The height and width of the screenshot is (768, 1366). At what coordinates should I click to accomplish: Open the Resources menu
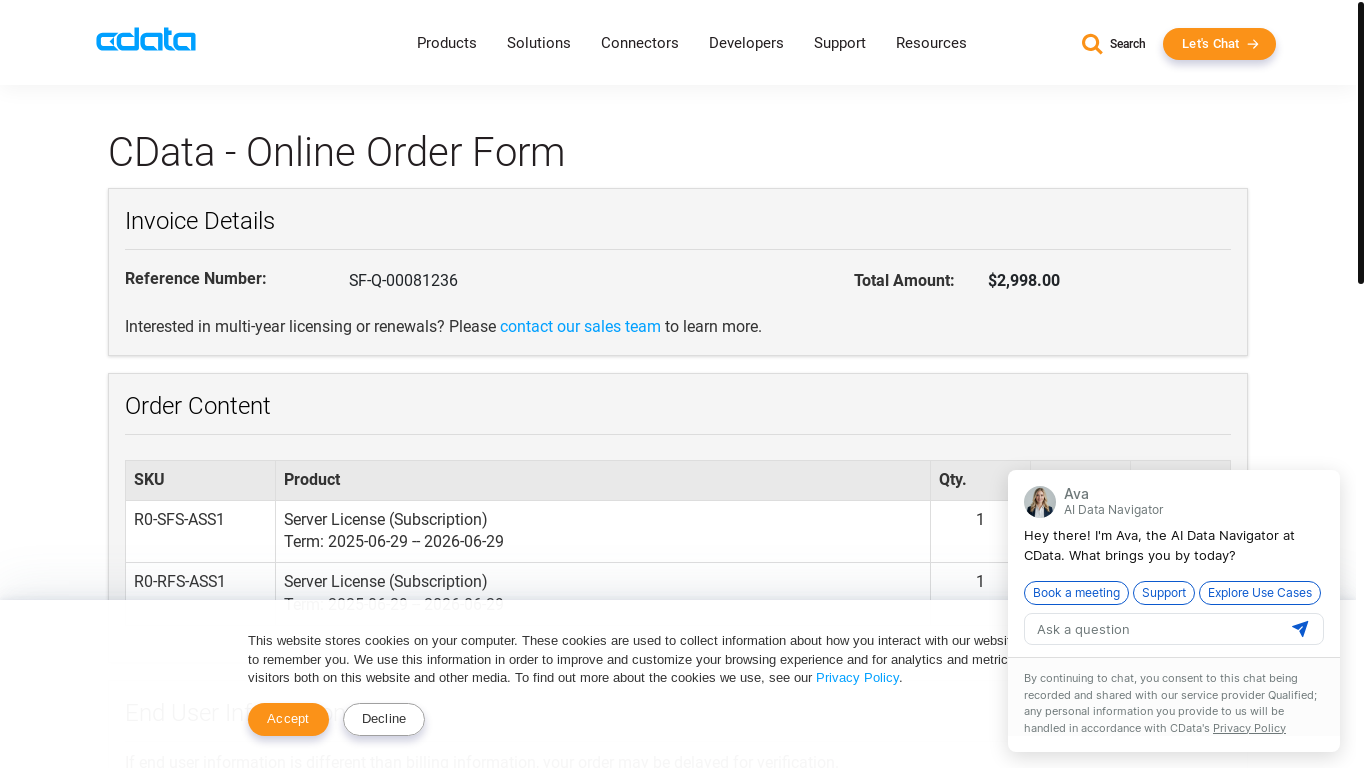click(931, 43)
